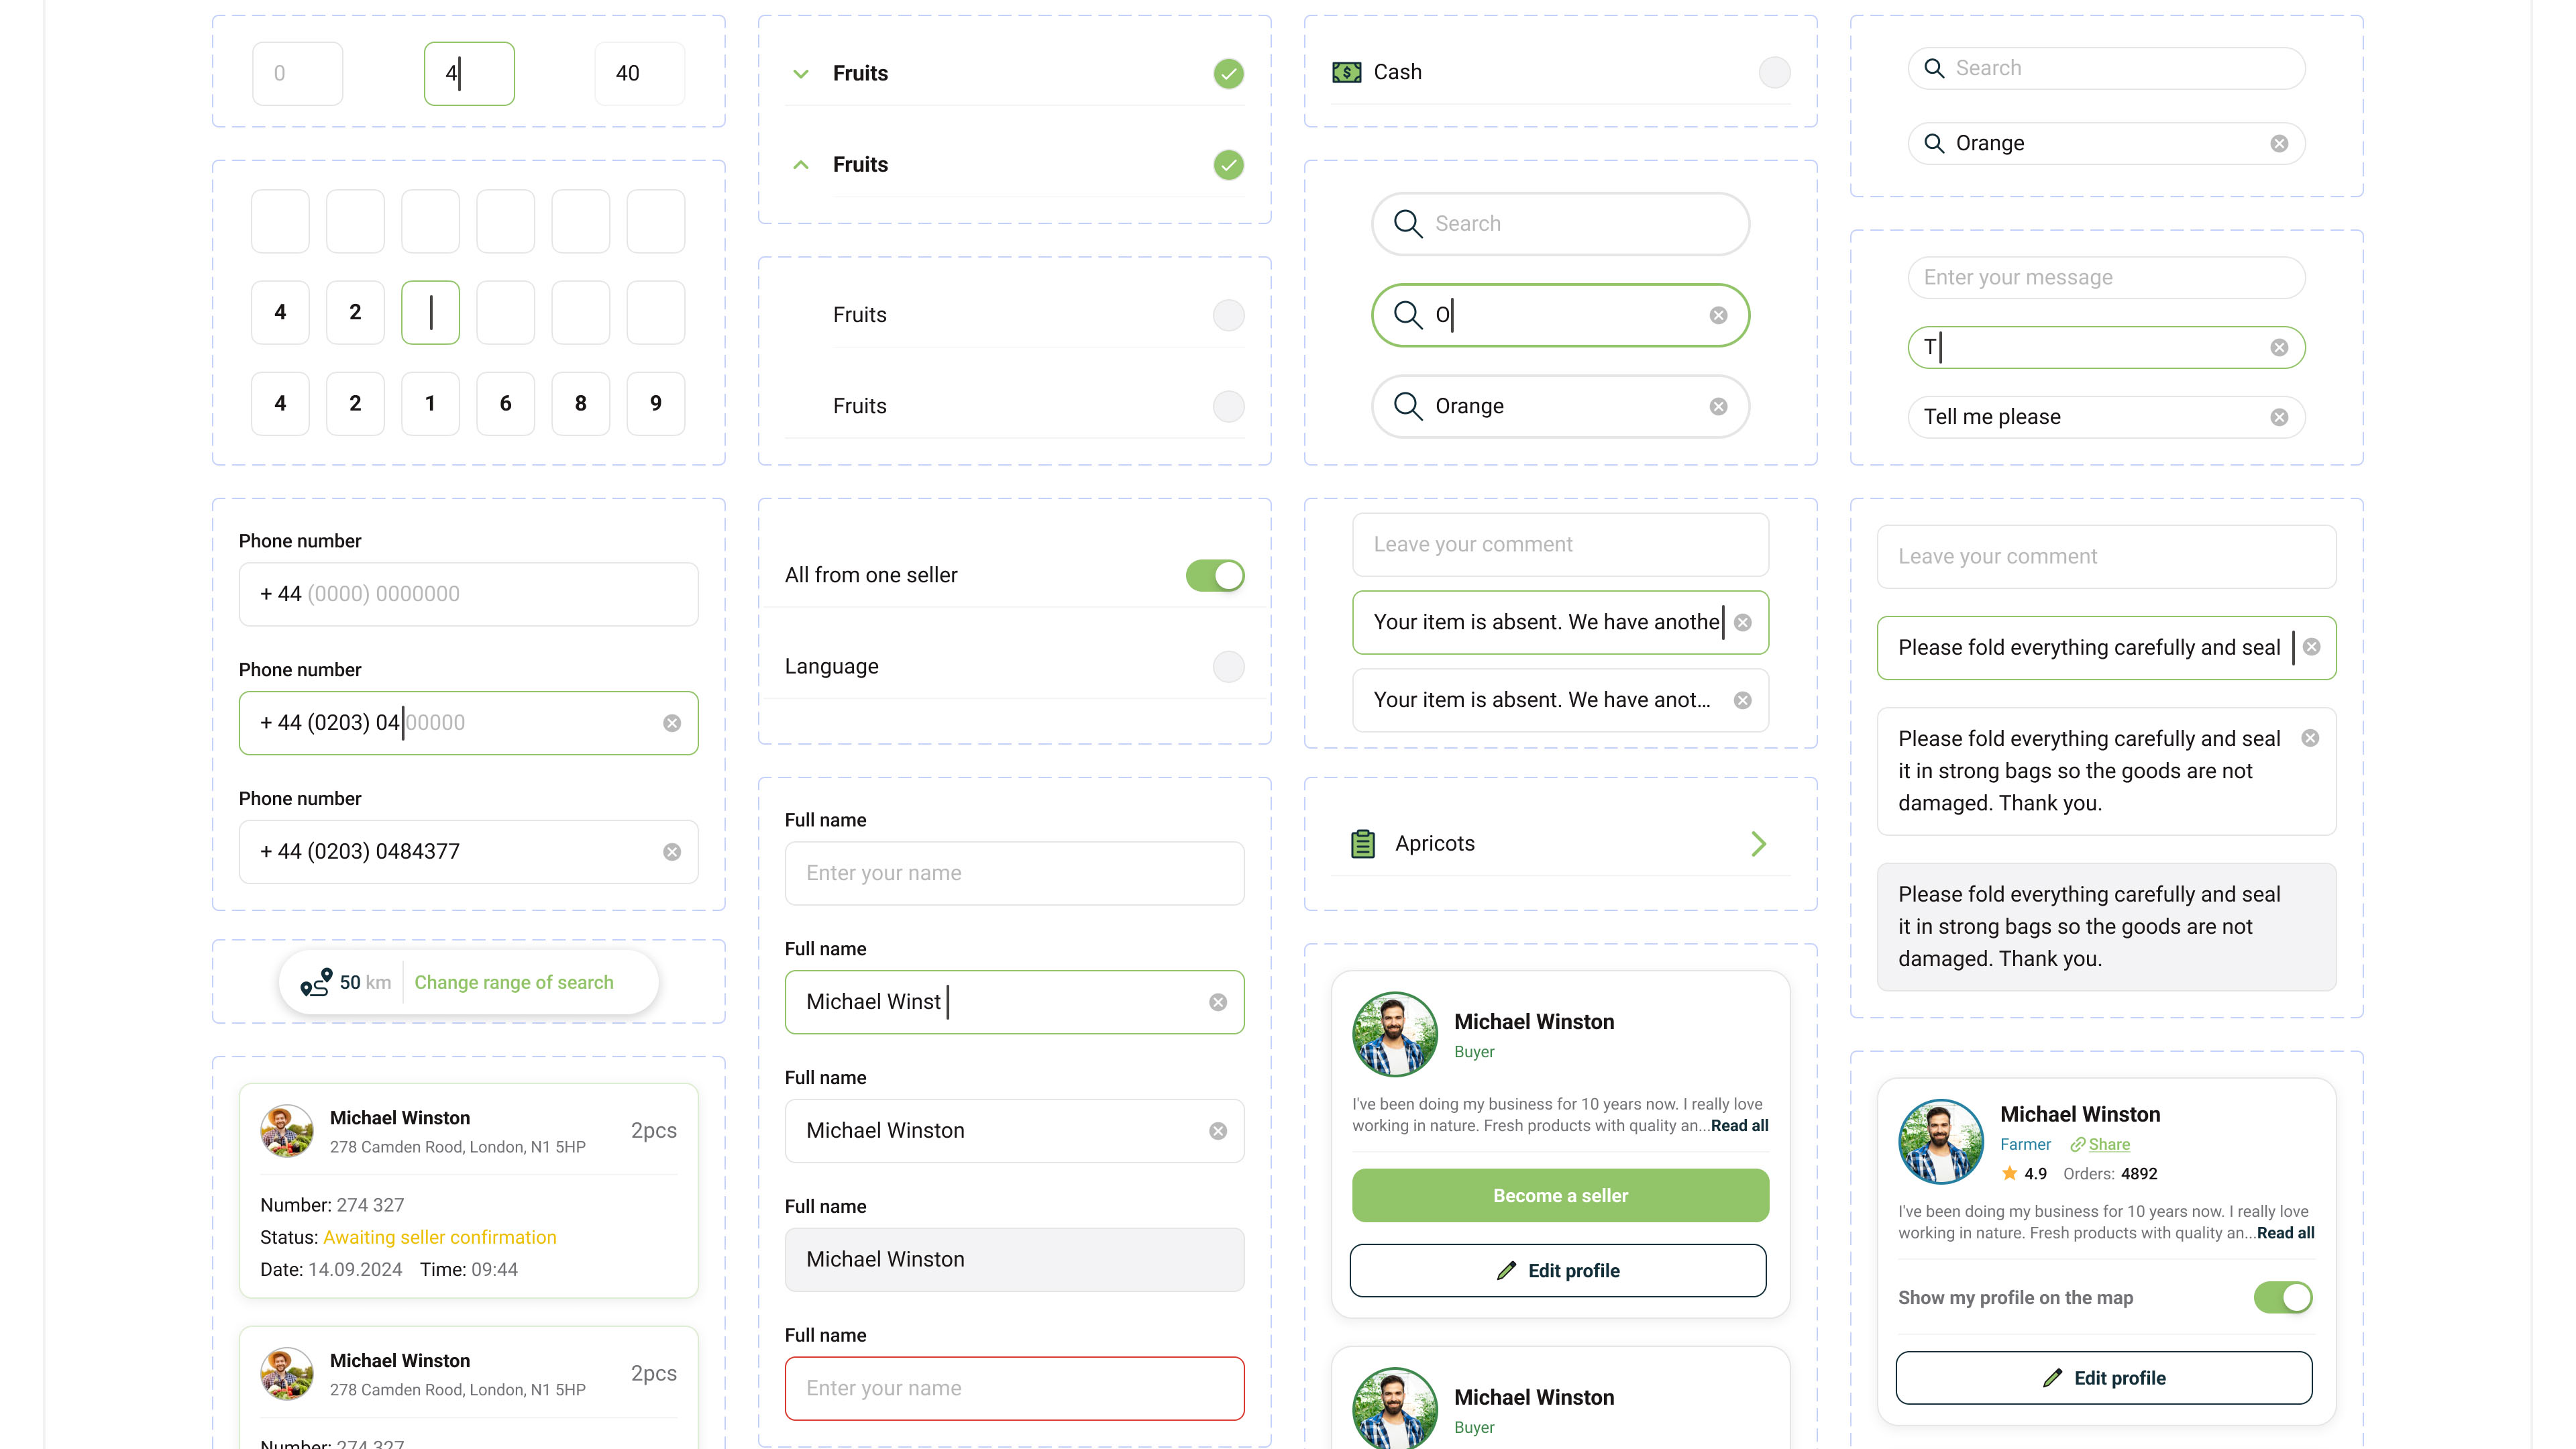
Task: Expand Fruits using the down chevron
Action: [x=800, y=73]
